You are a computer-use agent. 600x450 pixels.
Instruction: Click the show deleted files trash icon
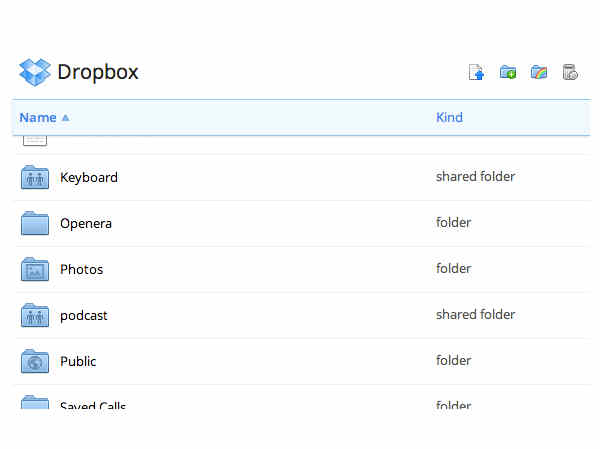tap(570, 72)
